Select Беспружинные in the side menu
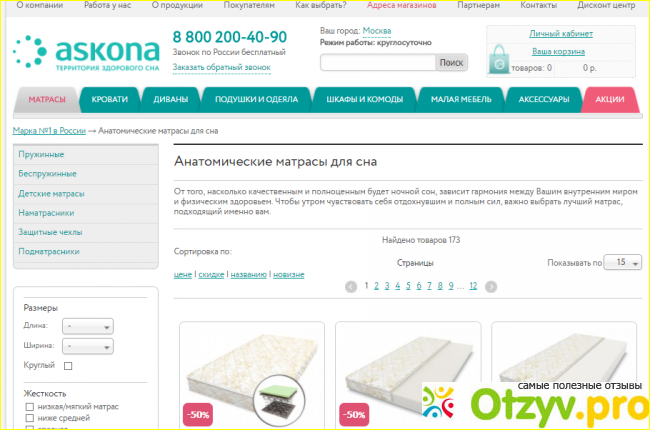650x430 pixels. click(x=86, y=174)
